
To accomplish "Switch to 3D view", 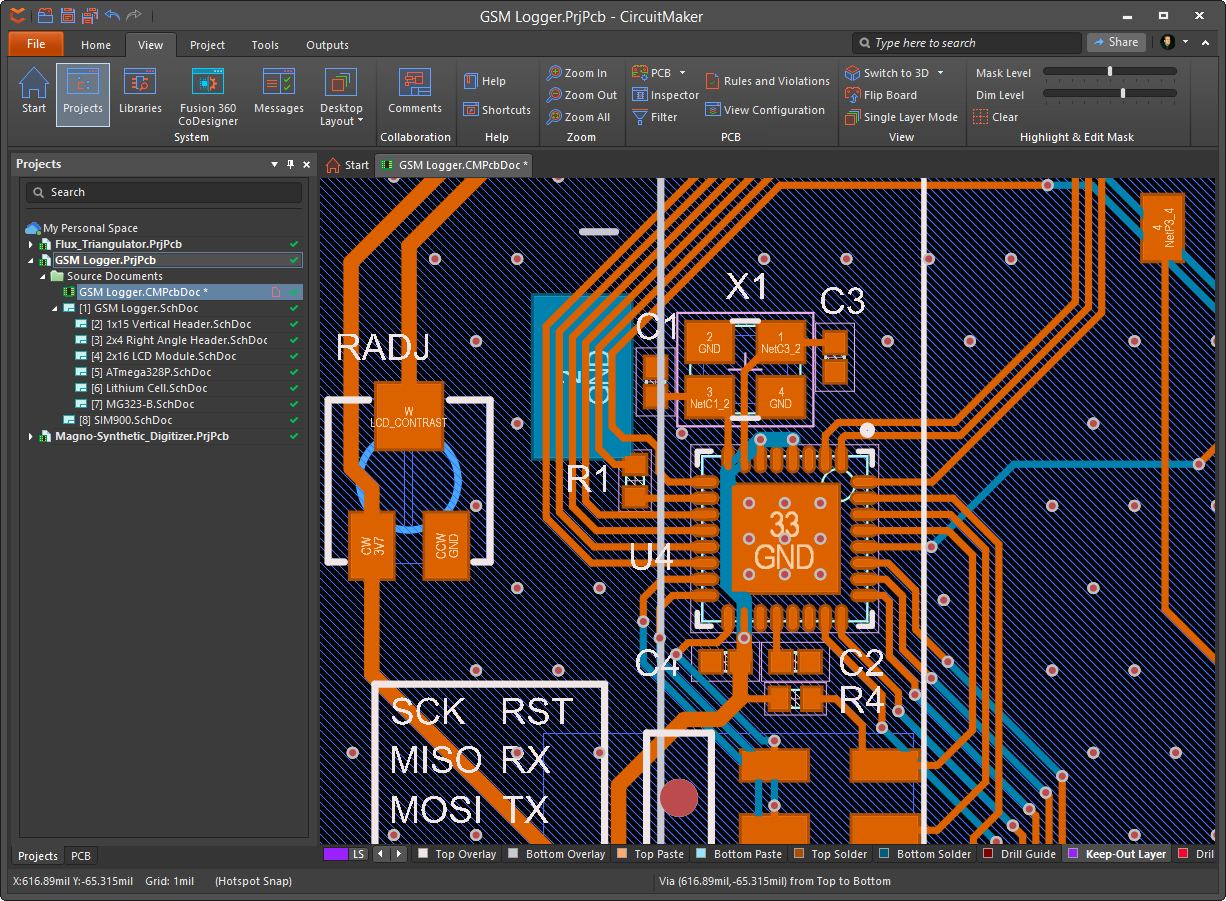I will coord(893,73).
